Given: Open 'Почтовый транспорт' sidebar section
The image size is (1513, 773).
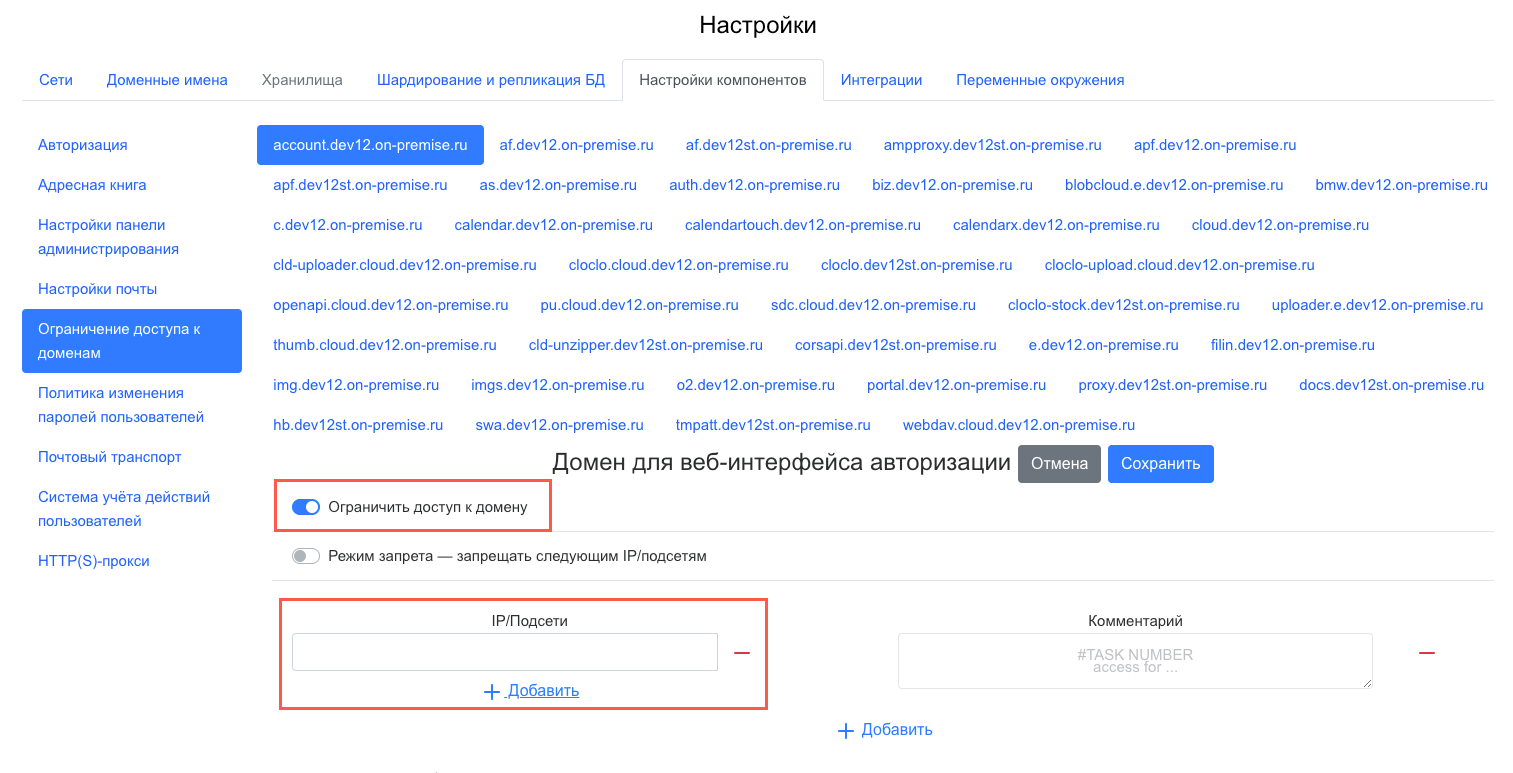Looking at the screenshot, I should click(x=110, y=457).
